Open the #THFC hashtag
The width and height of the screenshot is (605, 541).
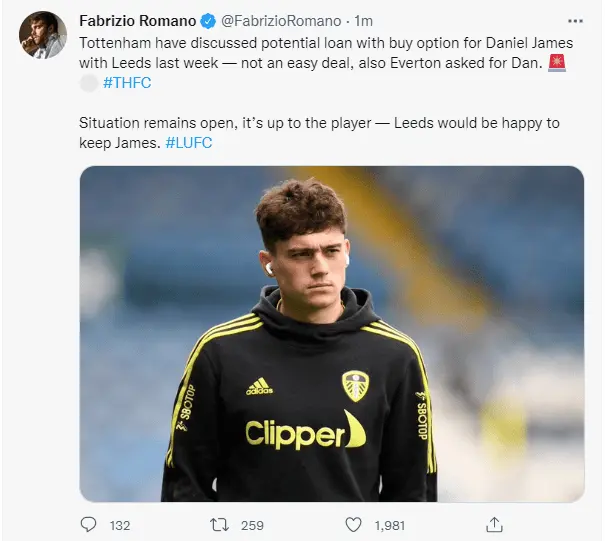pos(128,84)
